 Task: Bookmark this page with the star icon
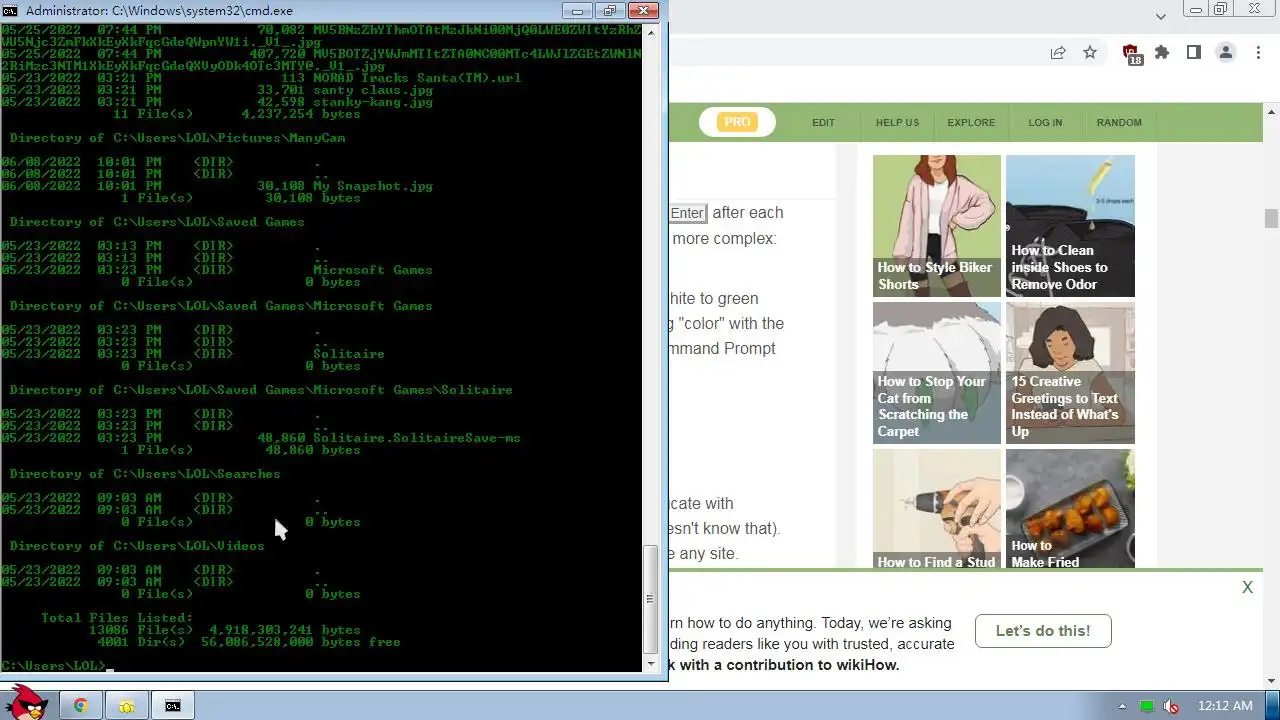click(x=1090, y=53)
